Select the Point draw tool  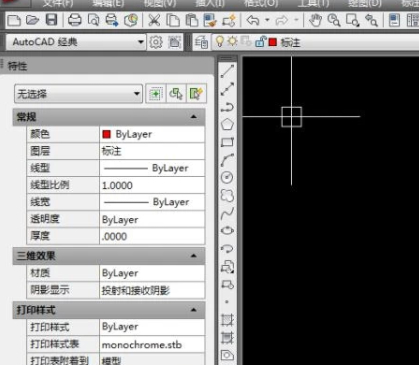click(227, 302)
